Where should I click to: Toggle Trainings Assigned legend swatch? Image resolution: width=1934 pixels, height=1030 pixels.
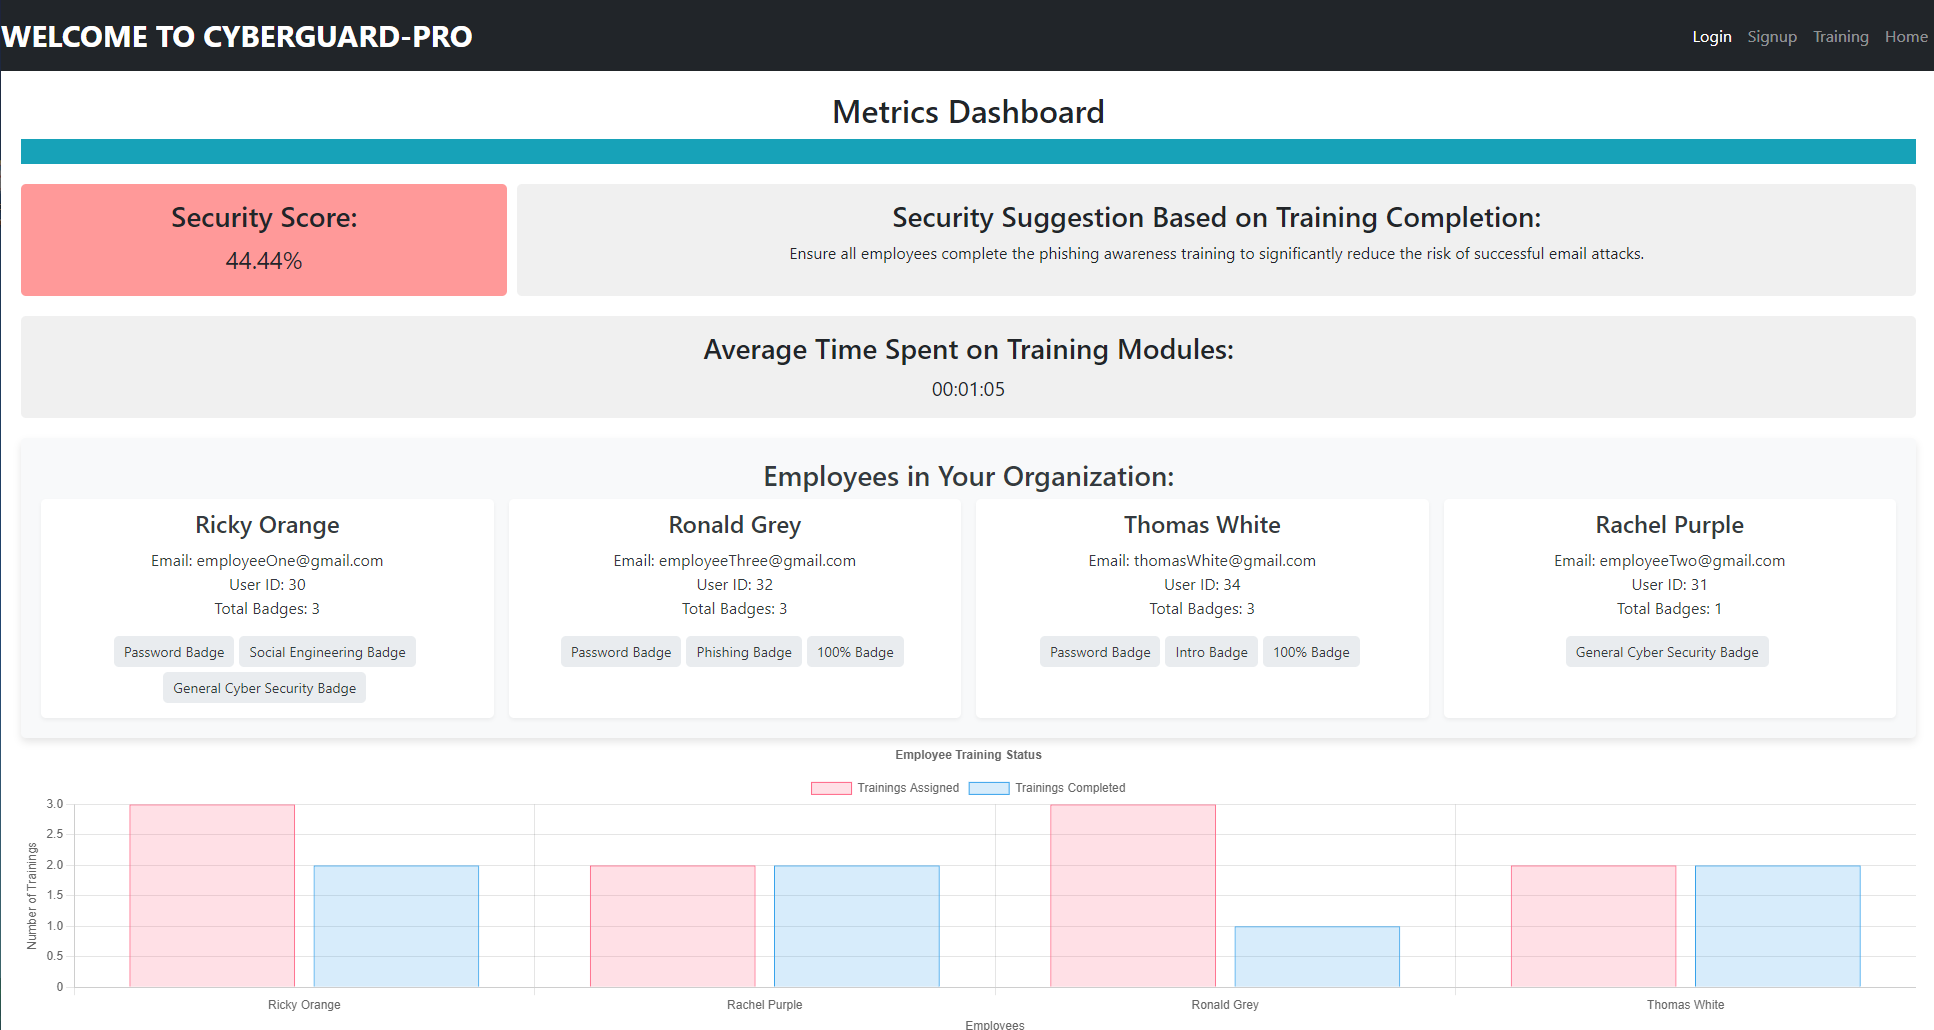(831, 788)
